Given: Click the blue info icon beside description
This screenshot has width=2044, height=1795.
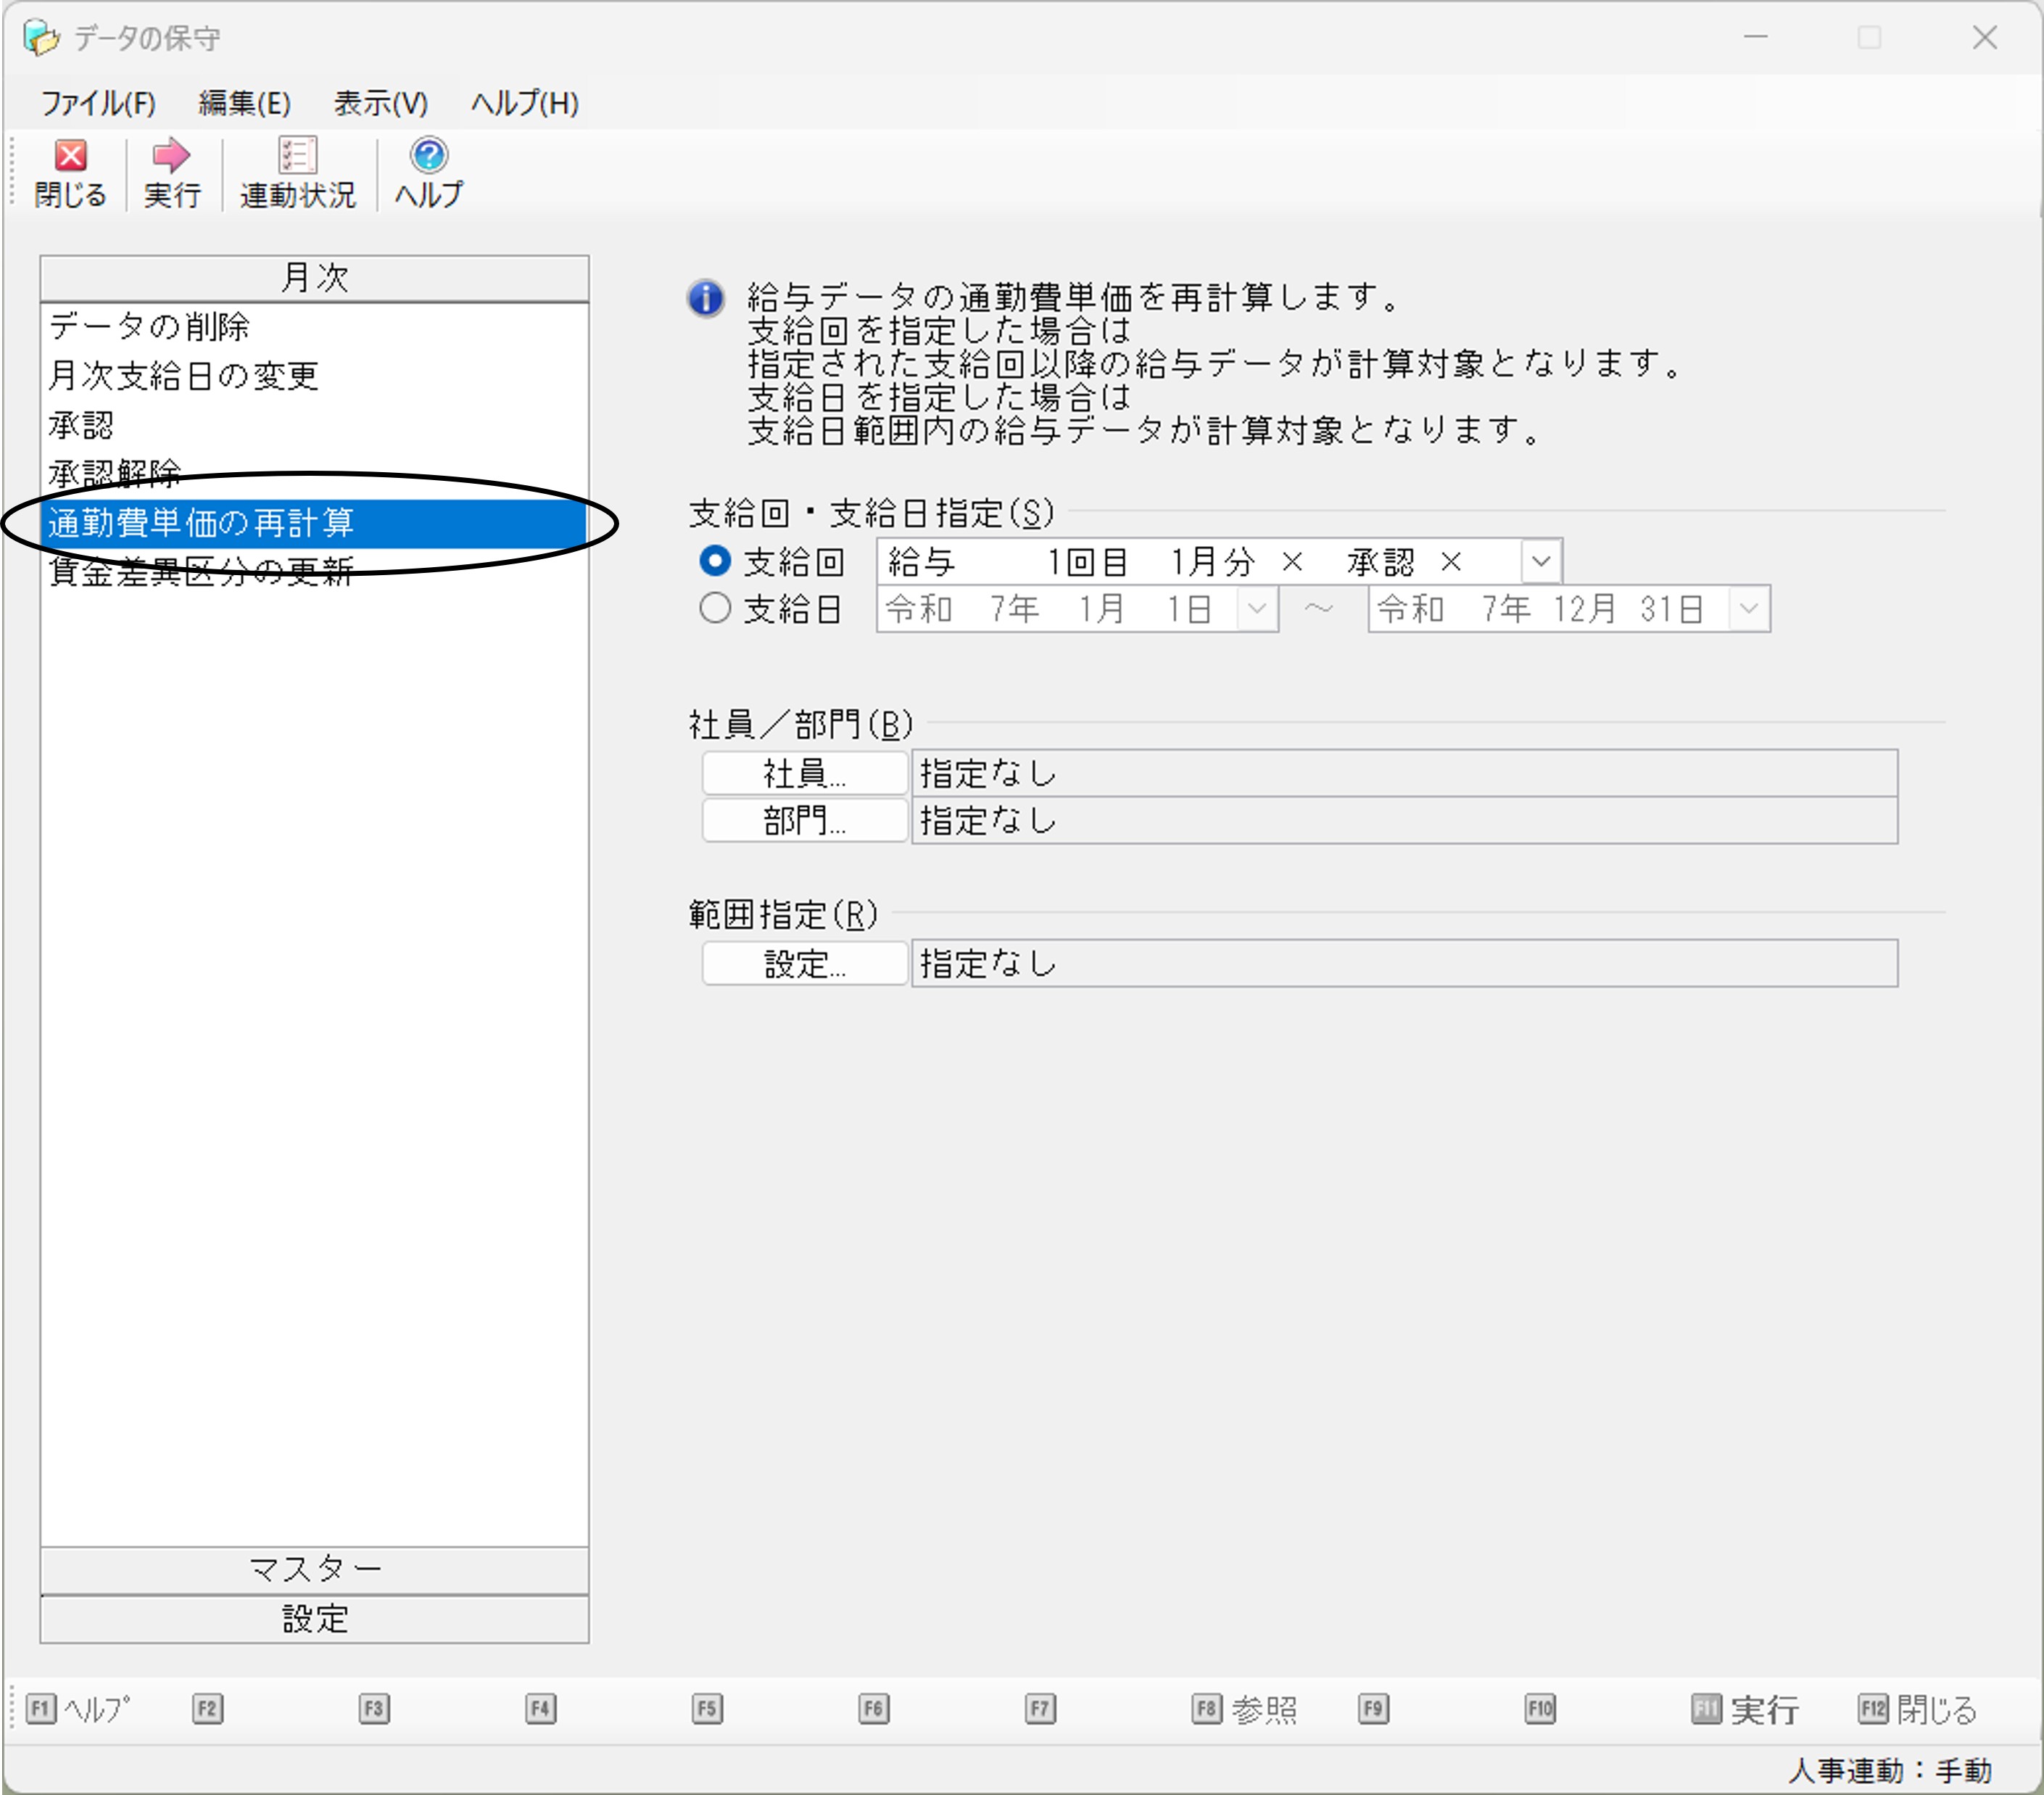Looking at the screenshot, I should click(706, 298).
